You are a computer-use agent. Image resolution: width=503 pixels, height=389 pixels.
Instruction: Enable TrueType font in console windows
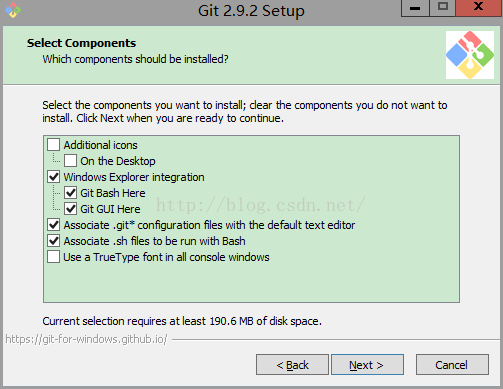tap(53, 257)
